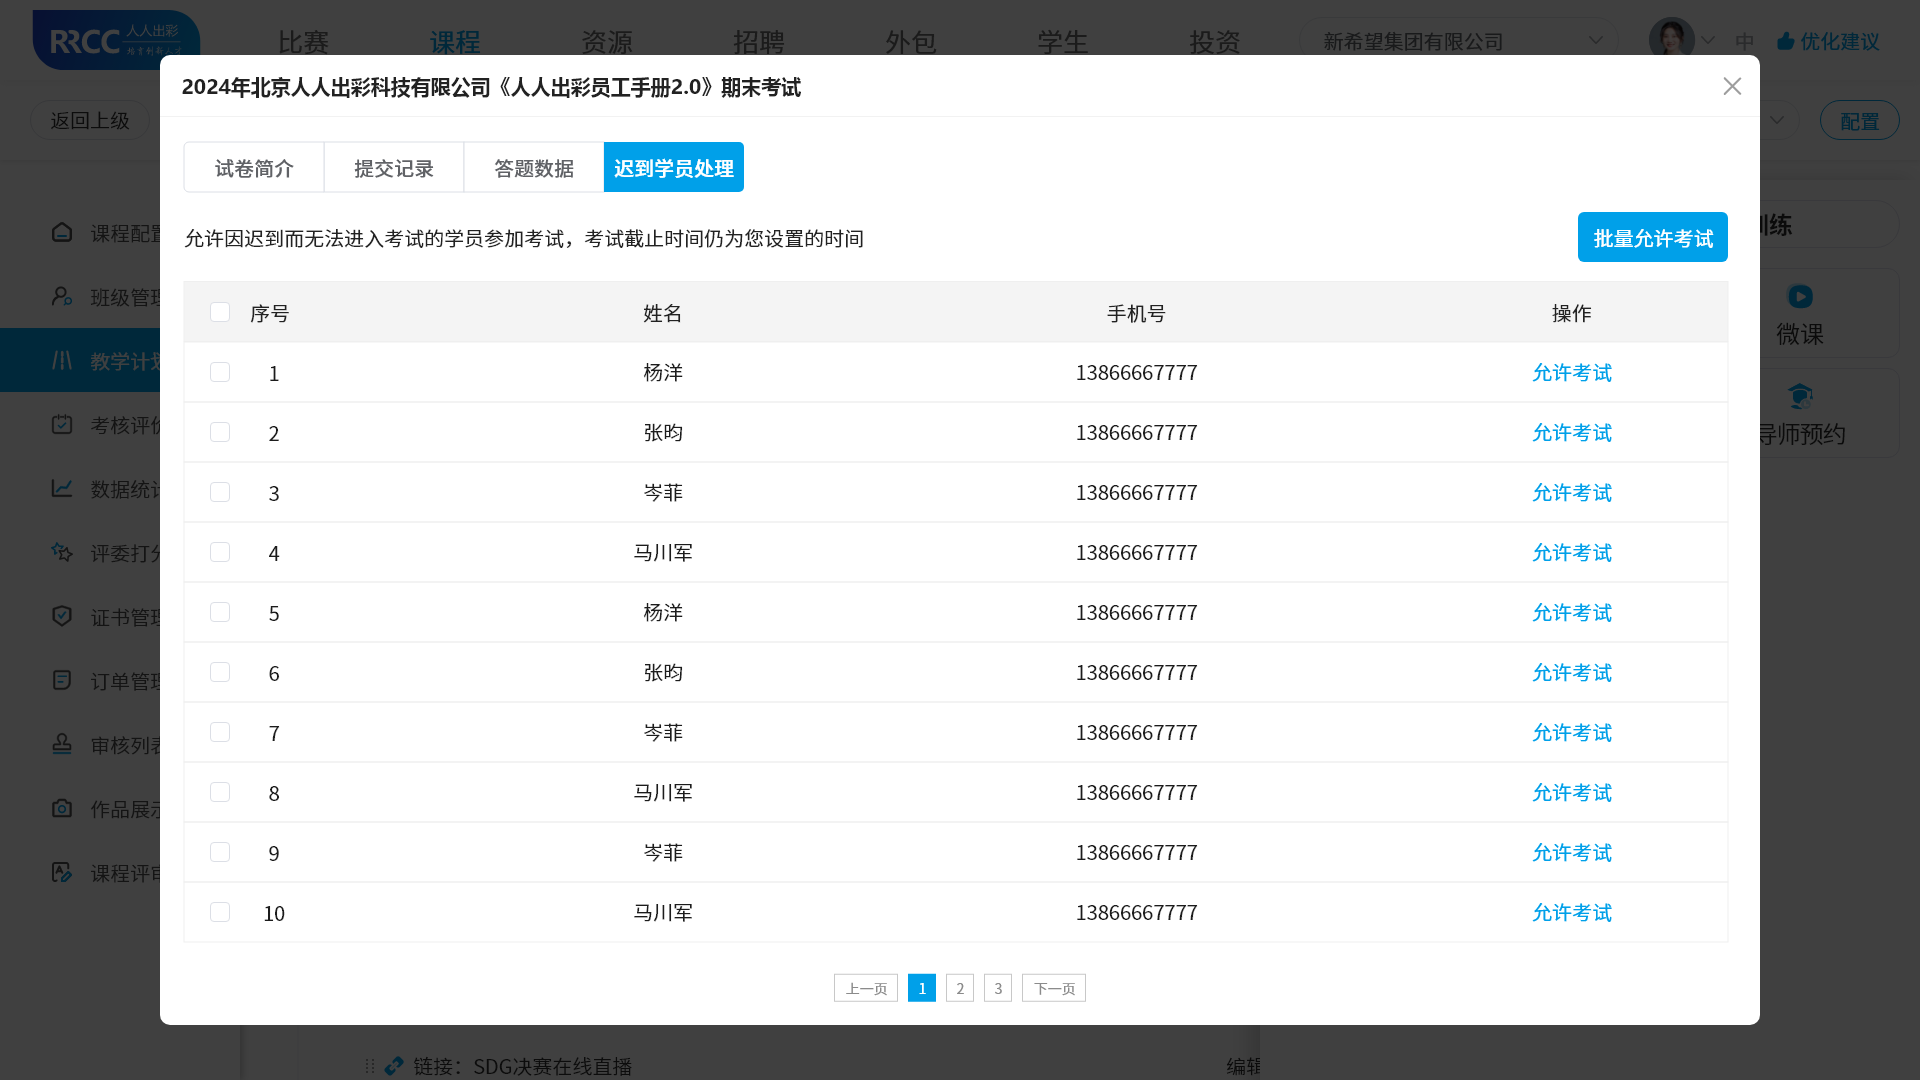Select the 迟到学员处理 tab
Screen dimensions: 1920x1080
[674, 167]
